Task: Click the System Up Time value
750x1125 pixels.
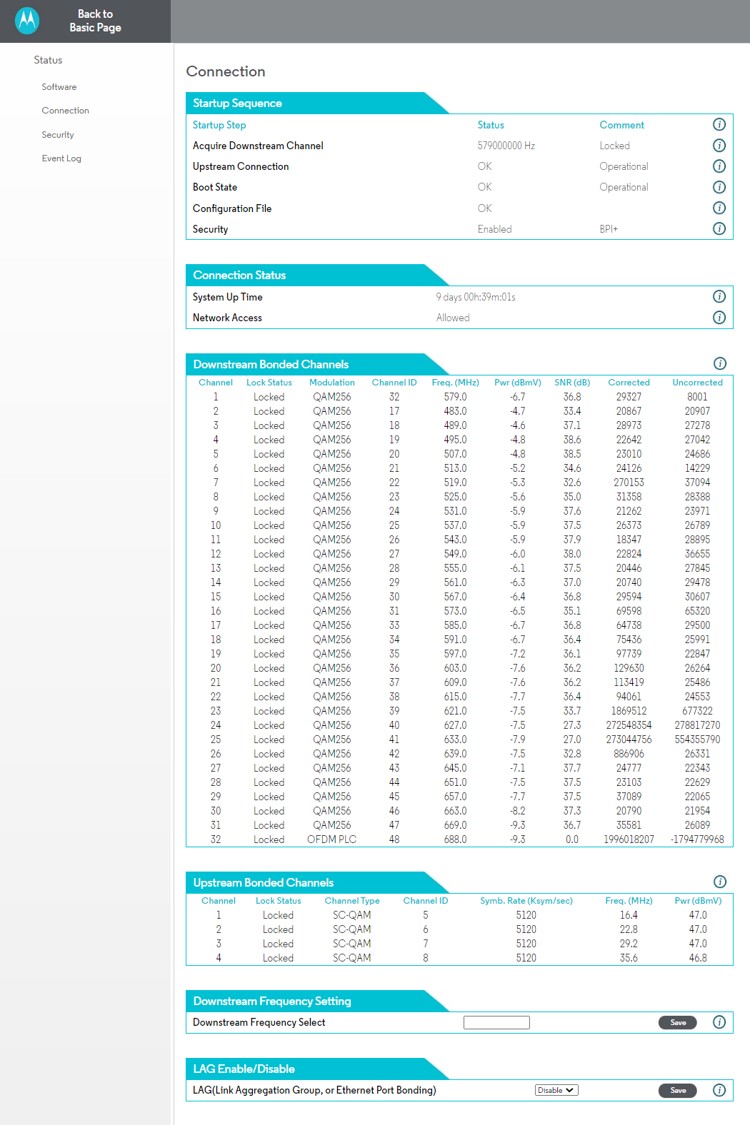Action: coord(476,297)
